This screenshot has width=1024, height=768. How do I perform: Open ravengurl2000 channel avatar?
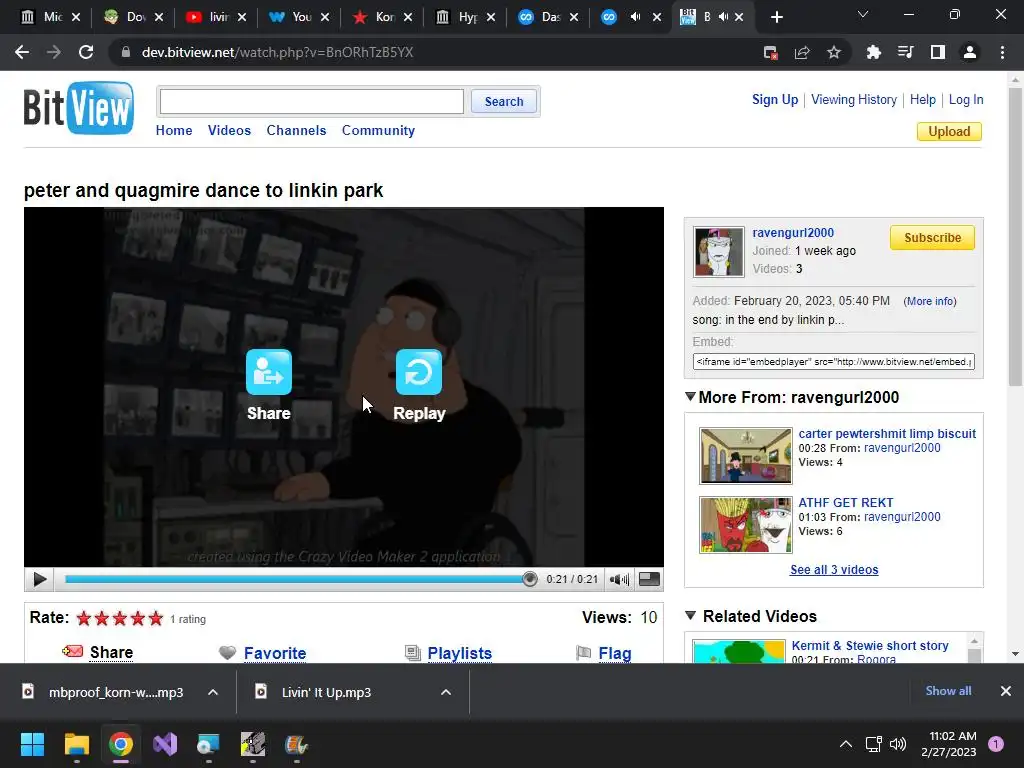[718, 252]
